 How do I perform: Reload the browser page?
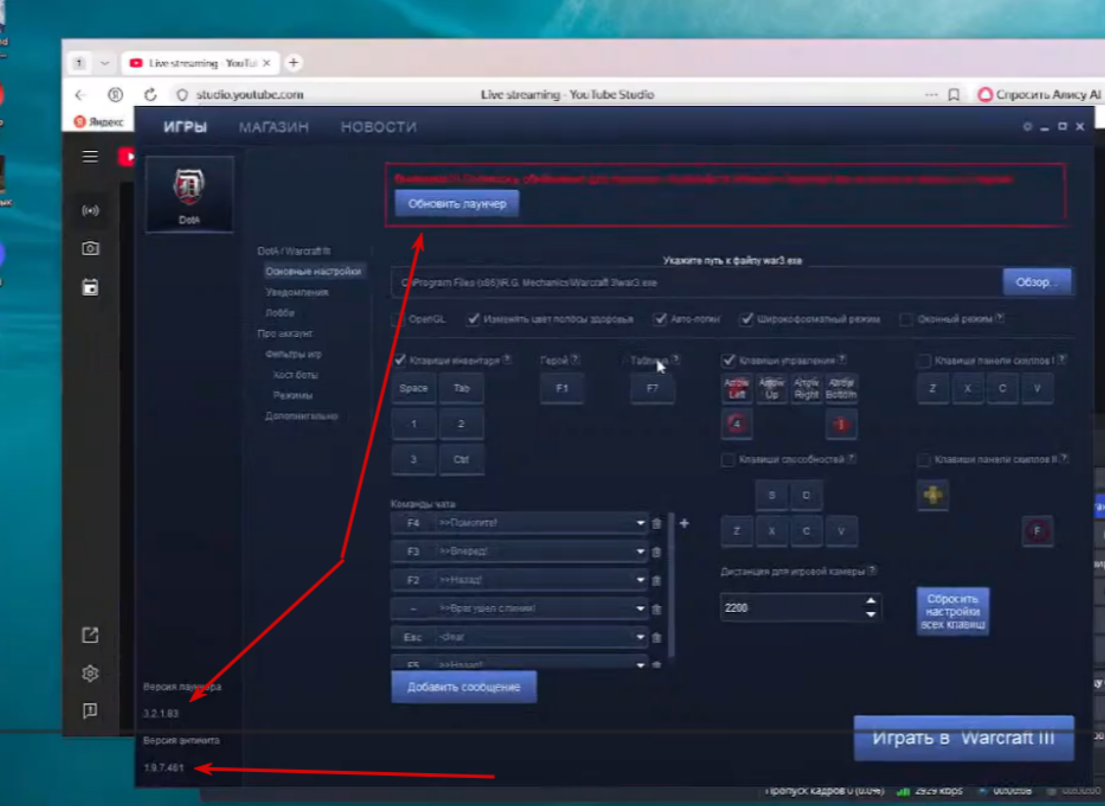(150, 94)
